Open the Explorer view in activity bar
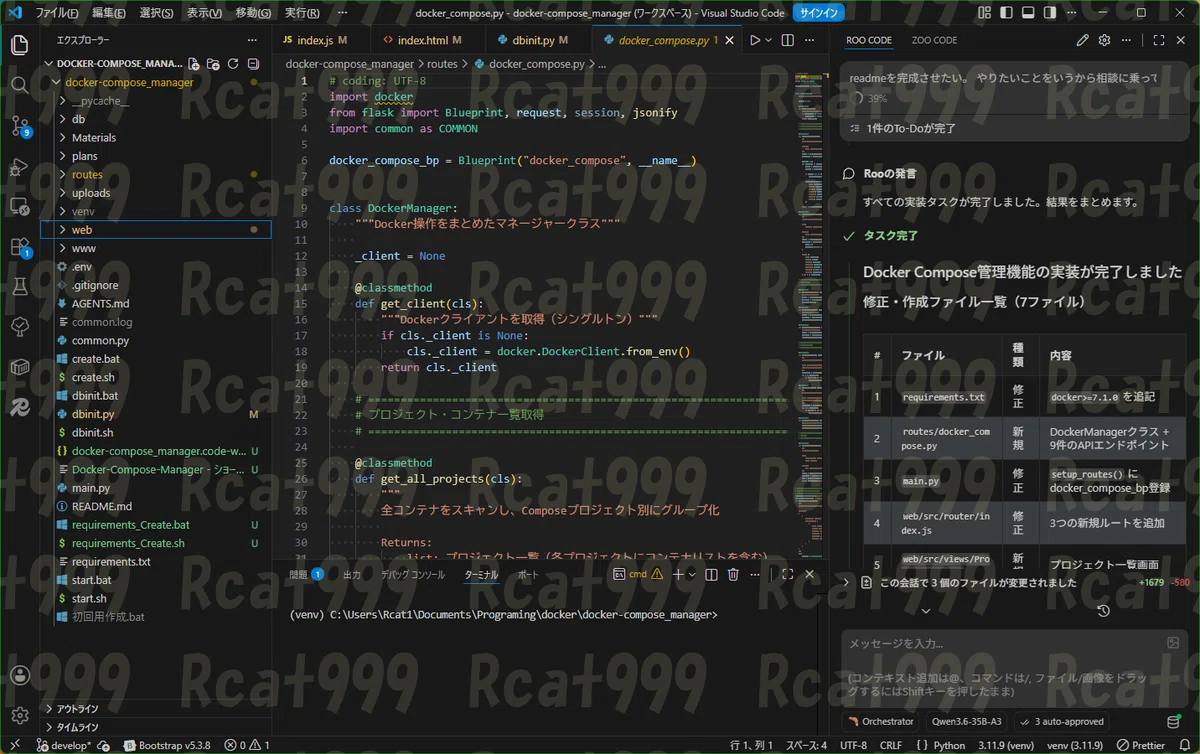This screenshot has height=754, width=1200. (x=19, y=45)
